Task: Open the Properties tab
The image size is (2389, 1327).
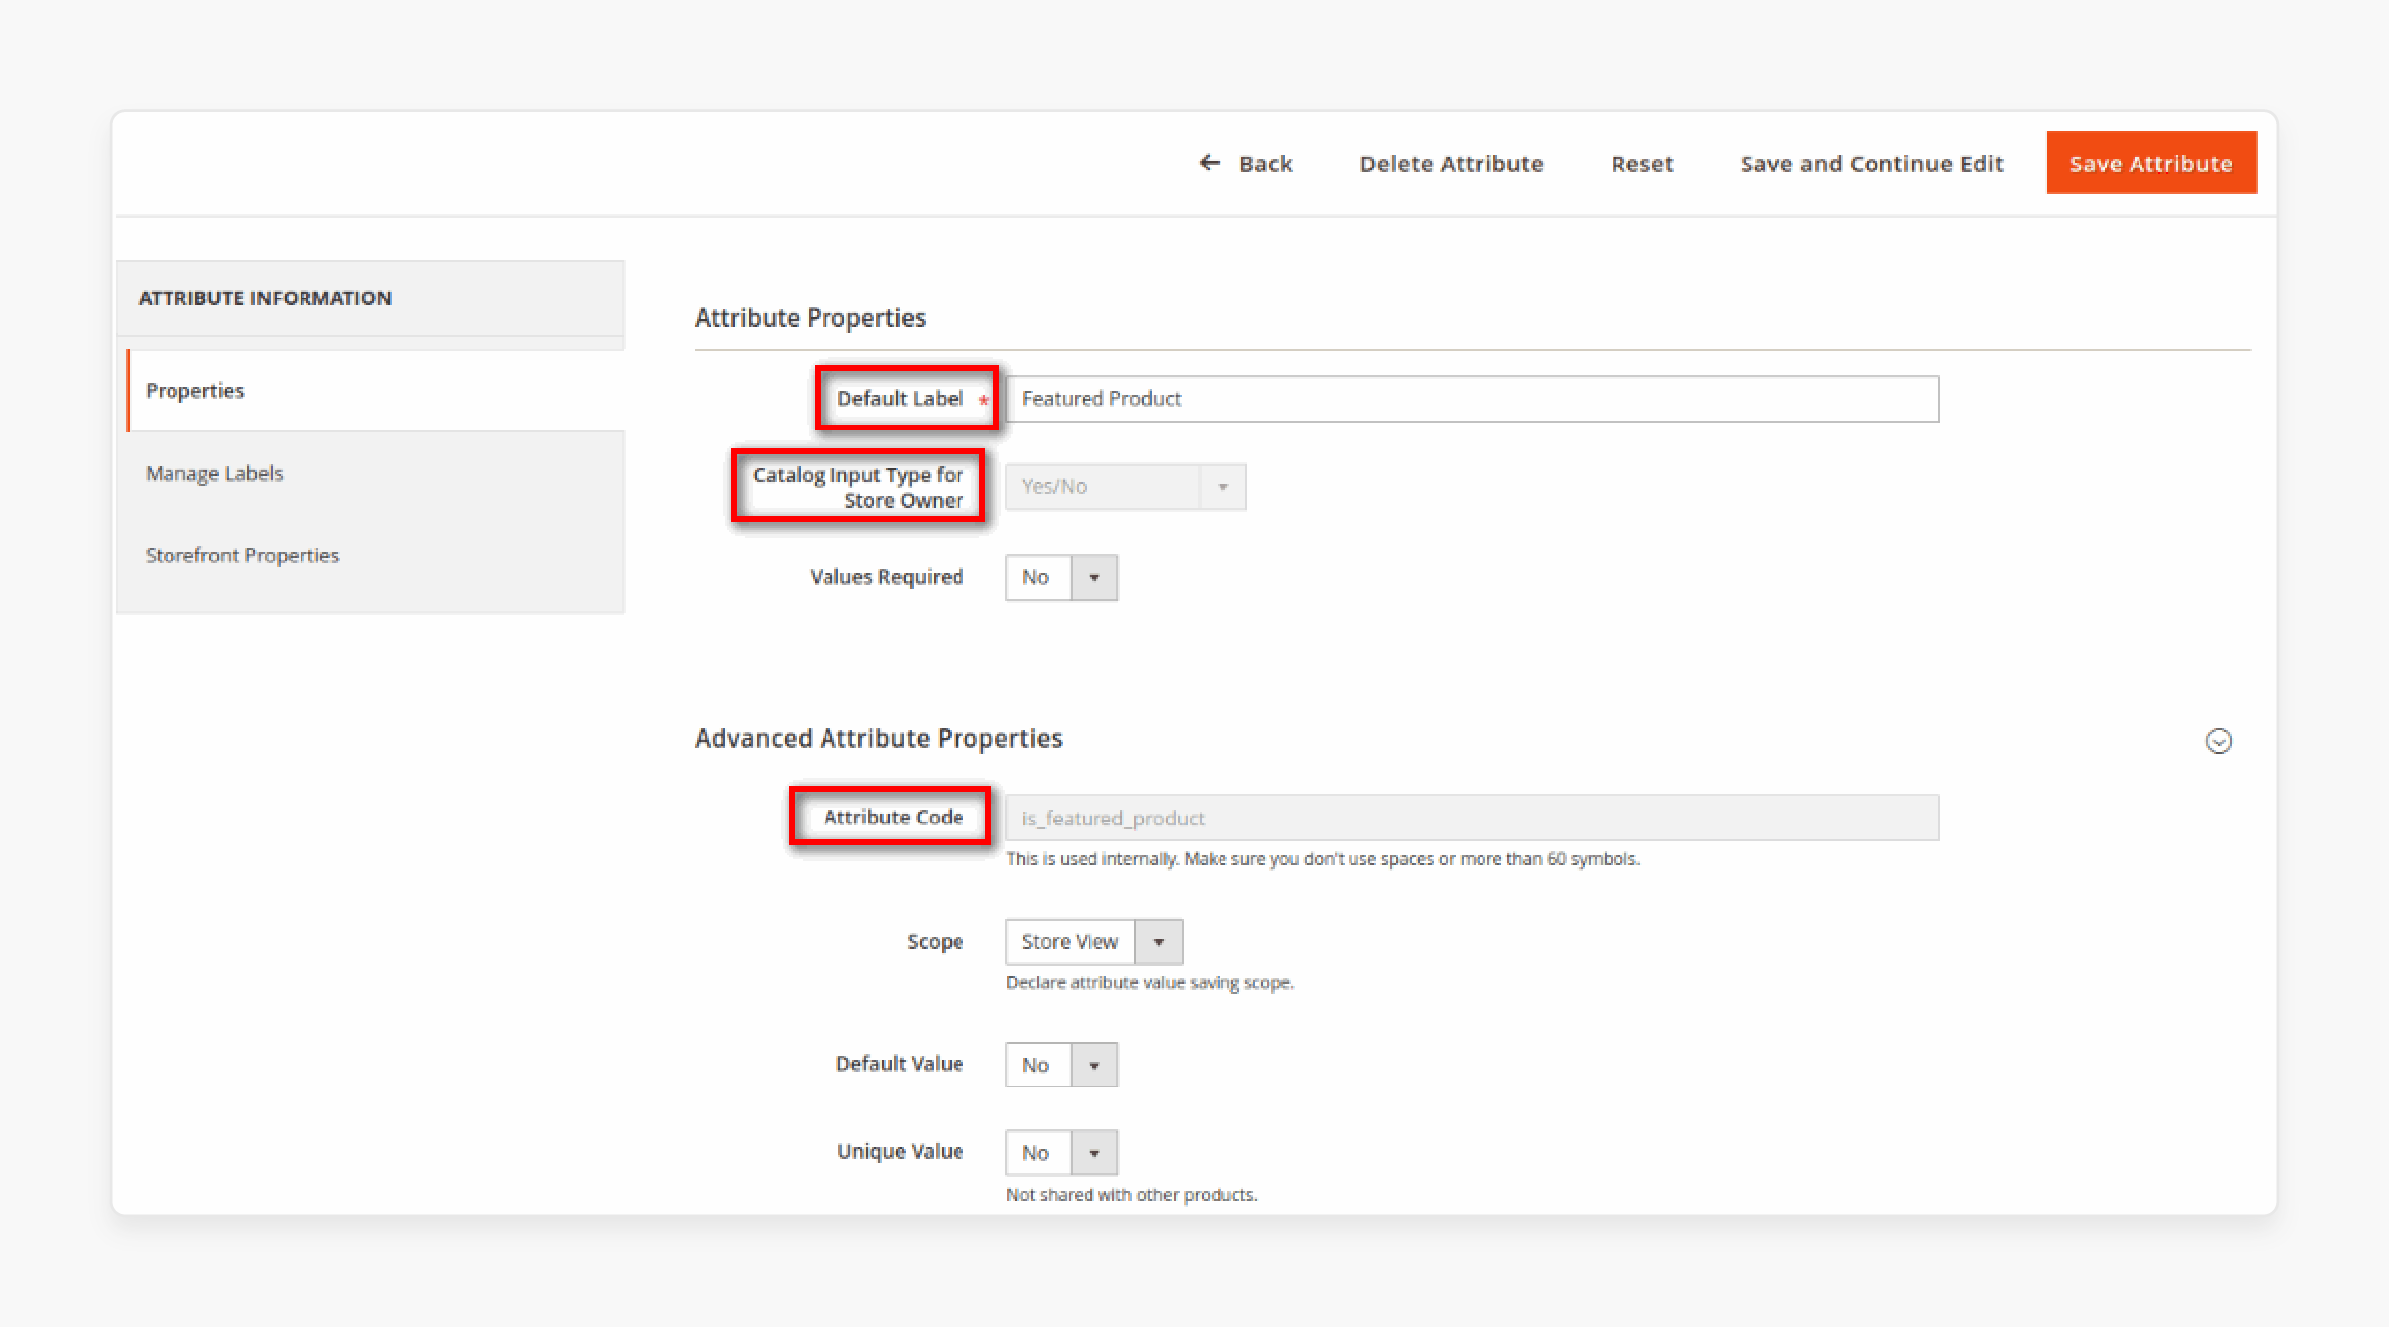Action: point(376,391)
